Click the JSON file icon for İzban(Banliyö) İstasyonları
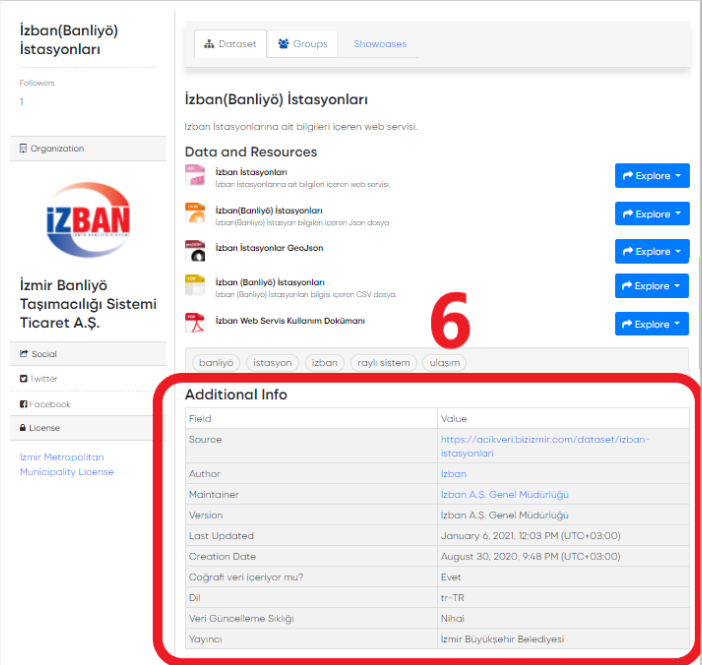702x665 pixels. (195, 214)
